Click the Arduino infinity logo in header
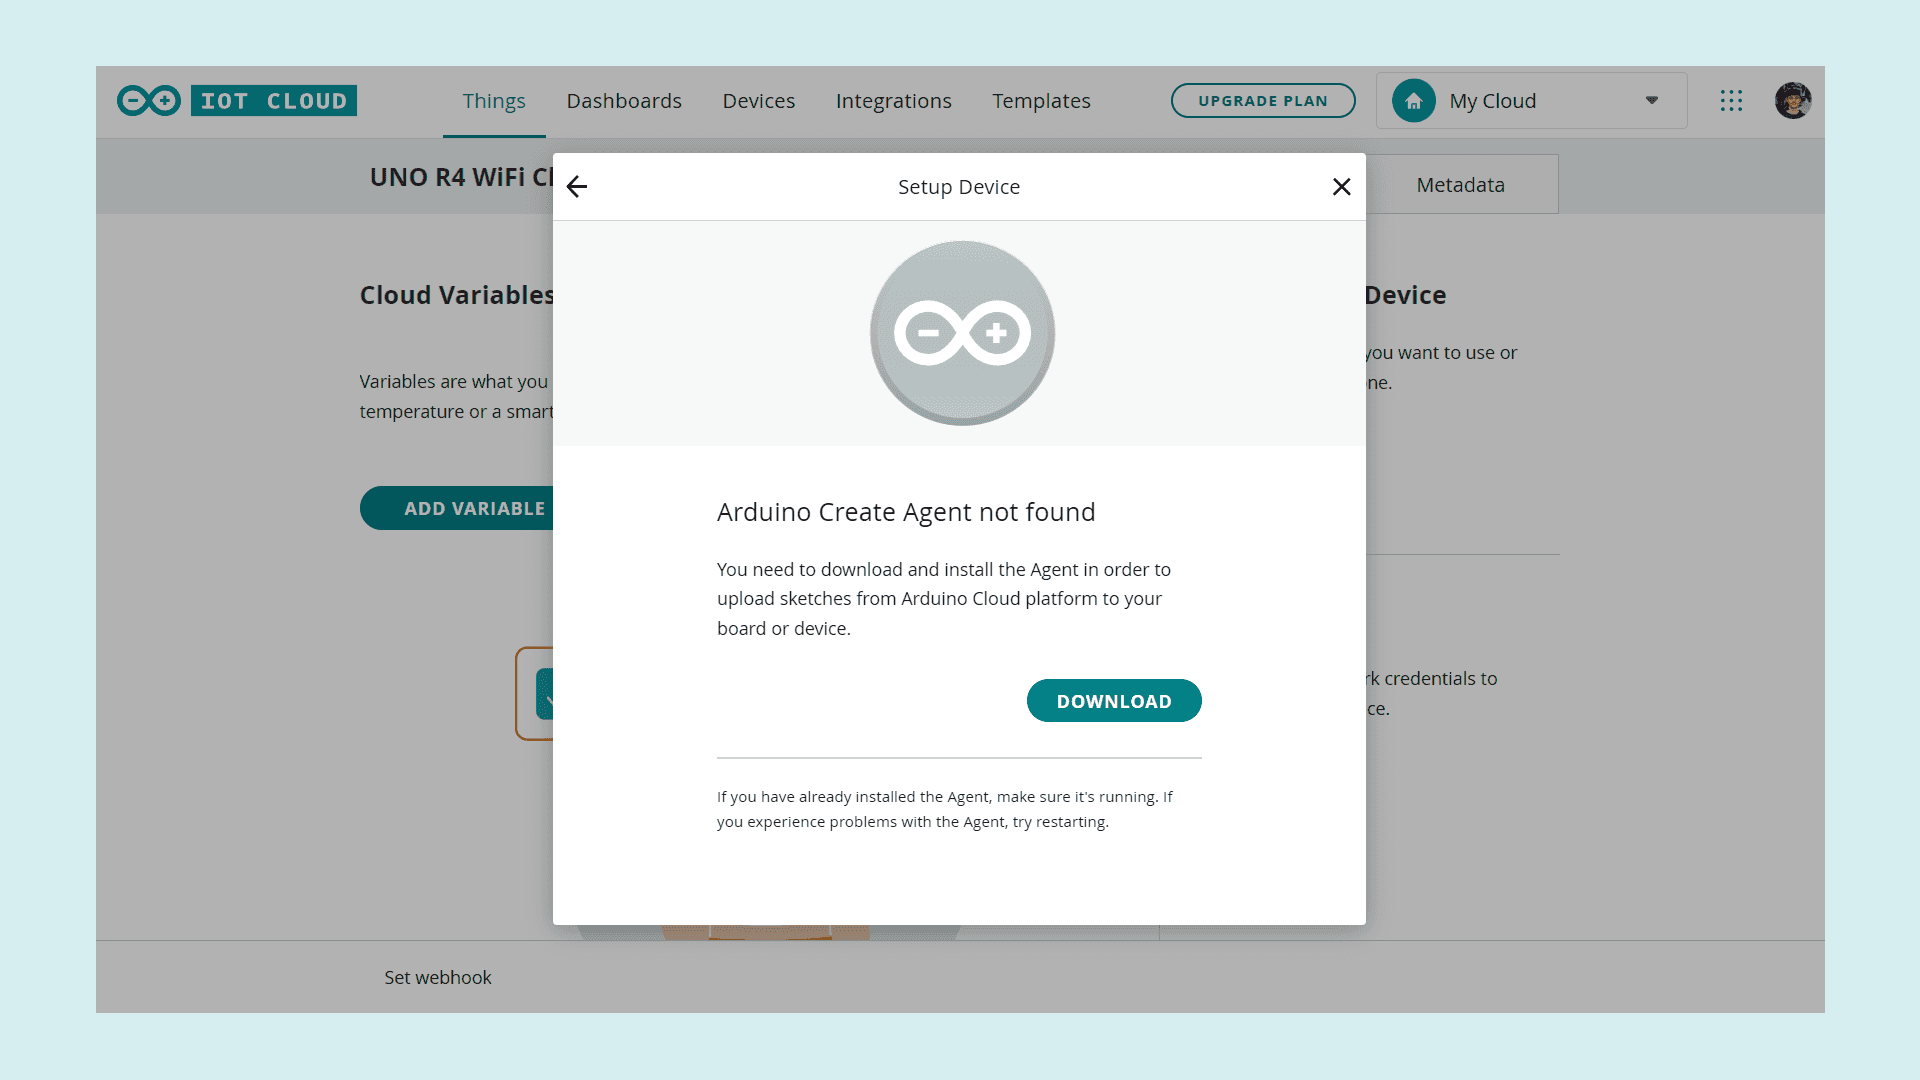The height and width of the screenshot is (1080, 1920). (148, 101)
